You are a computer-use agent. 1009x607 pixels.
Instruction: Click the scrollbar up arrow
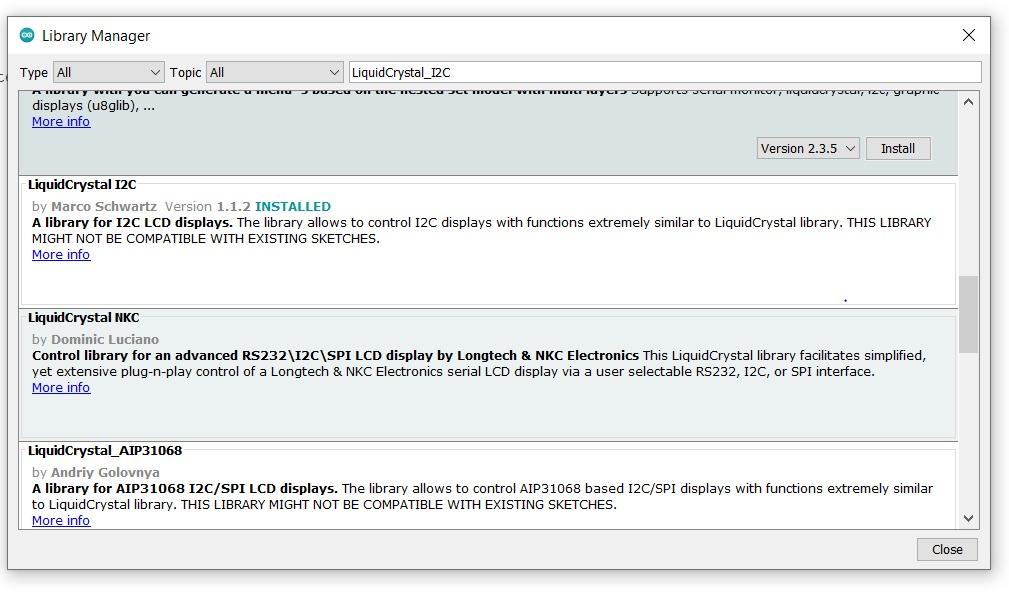pos(968,102)
